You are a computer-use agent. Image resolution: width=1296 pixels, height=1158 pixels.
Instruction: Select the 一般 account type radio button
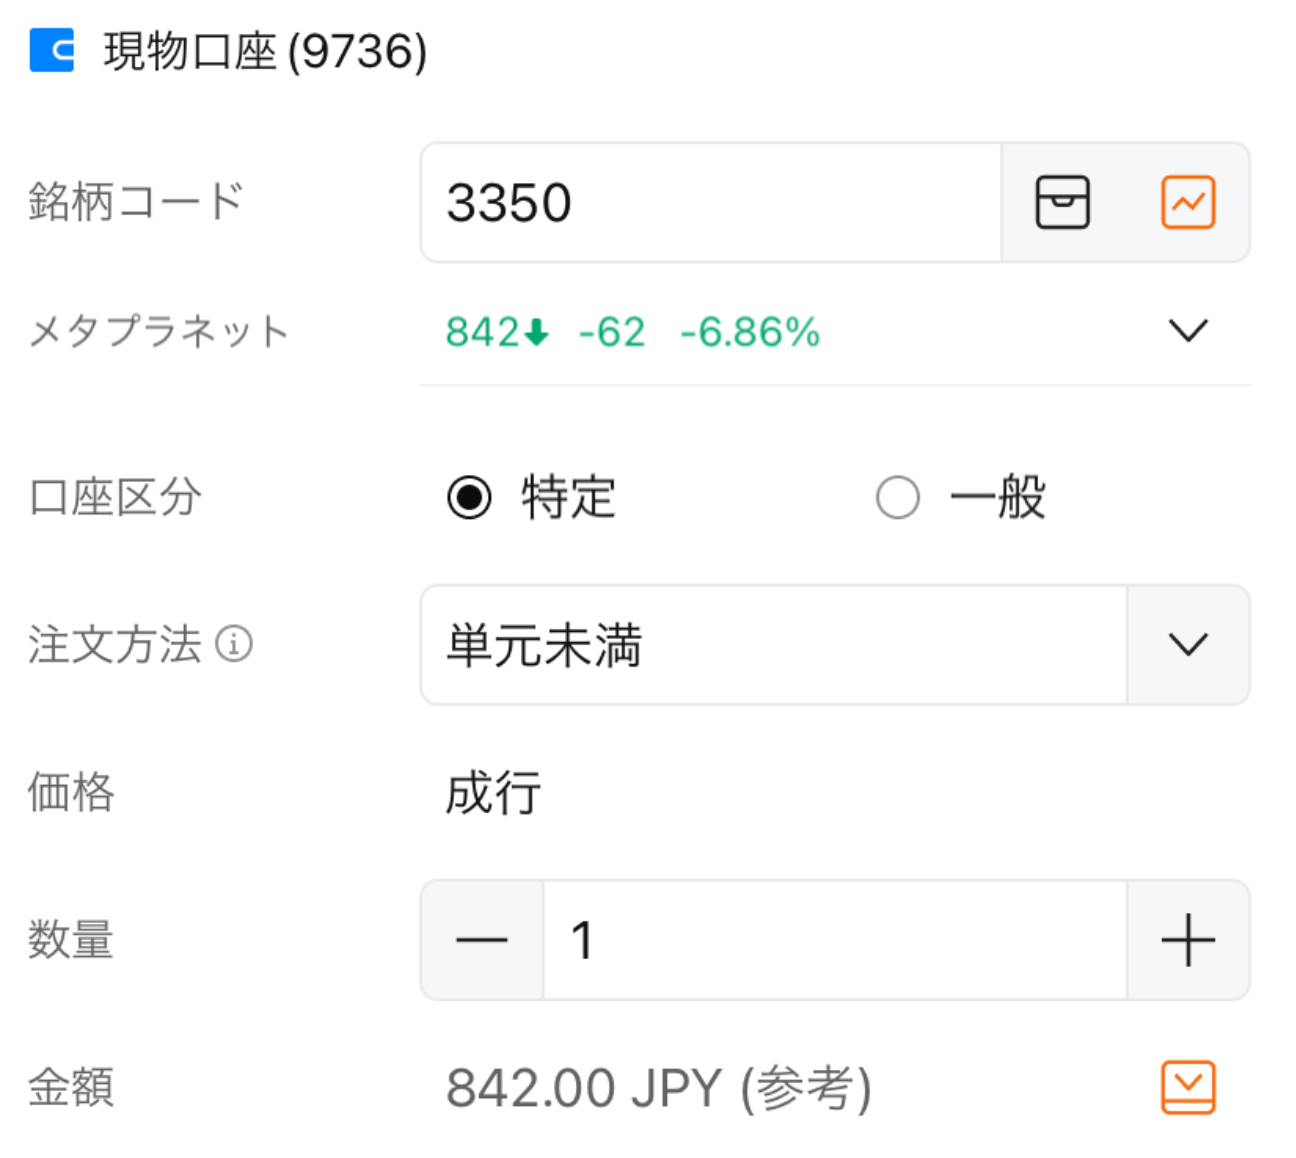(897, 497)
